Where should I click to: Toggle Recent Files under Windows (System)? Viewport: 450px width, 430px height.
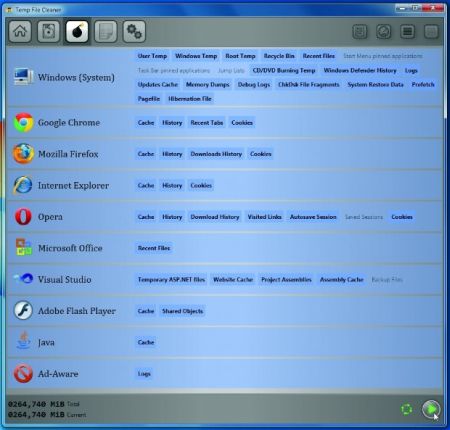[x=319, y=56]
